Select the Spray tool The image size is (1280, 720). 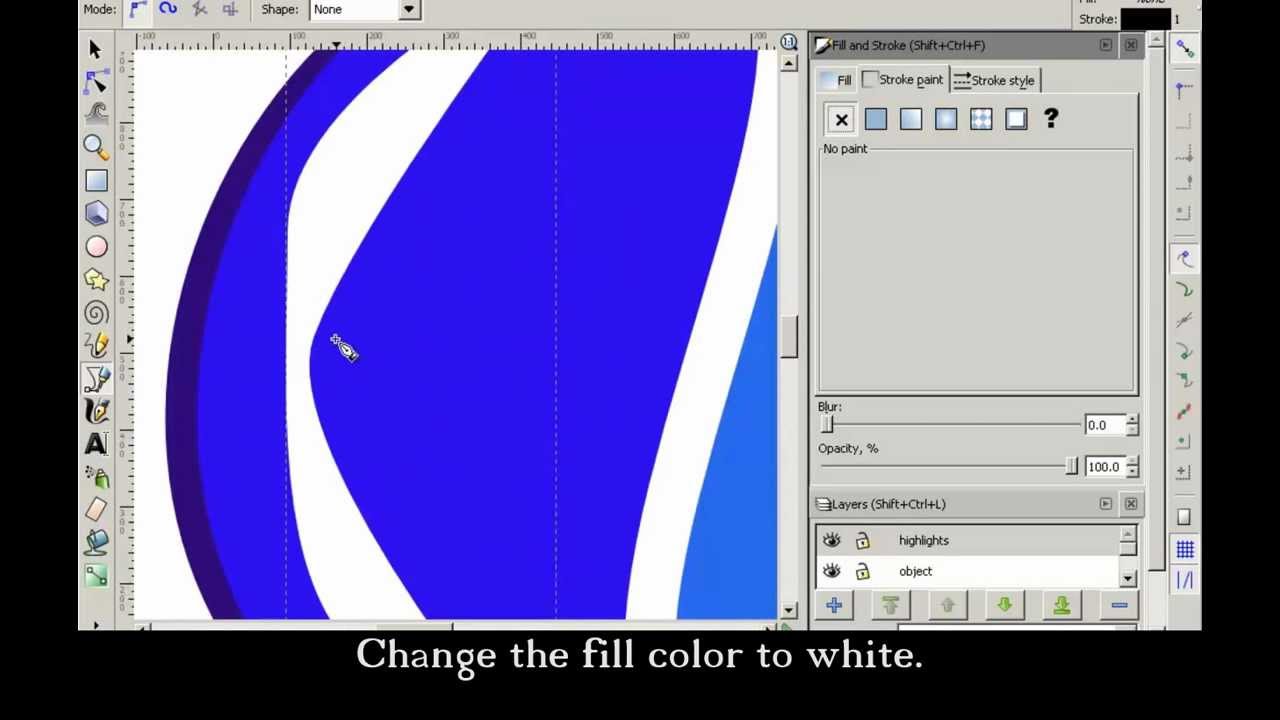point(96,477)
